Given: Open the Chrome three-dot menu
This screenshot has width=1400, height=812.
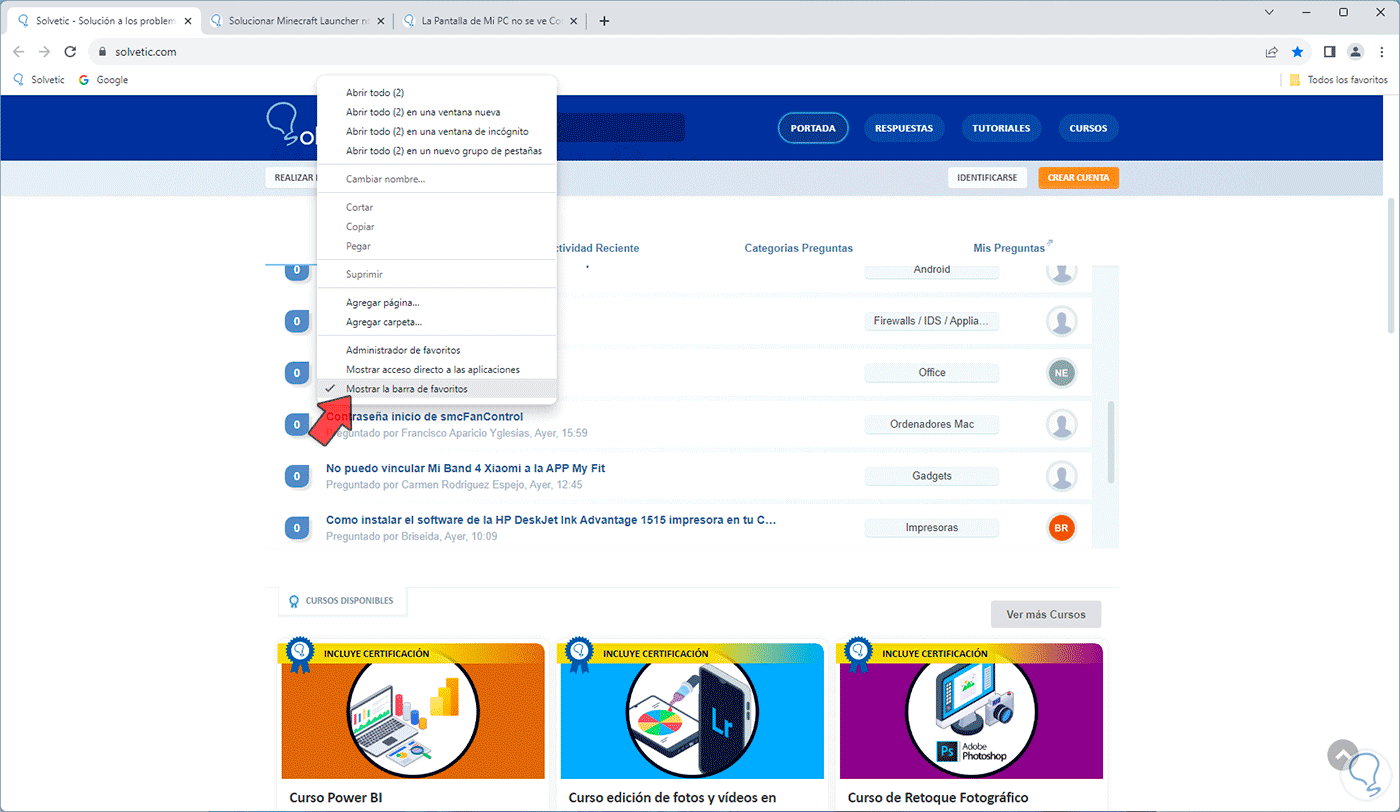Looking at the screenshot, I should (x=1381, y=52).
